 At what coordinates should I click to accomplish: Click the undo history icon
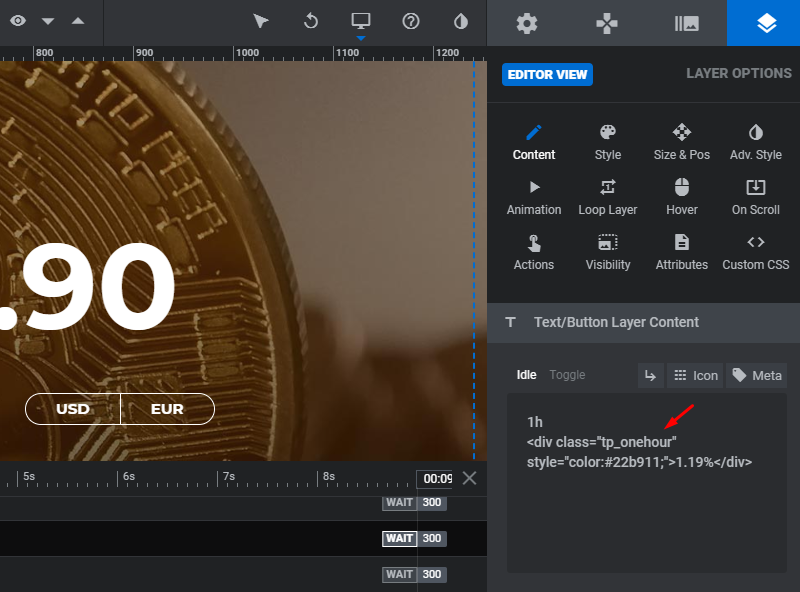311,21
